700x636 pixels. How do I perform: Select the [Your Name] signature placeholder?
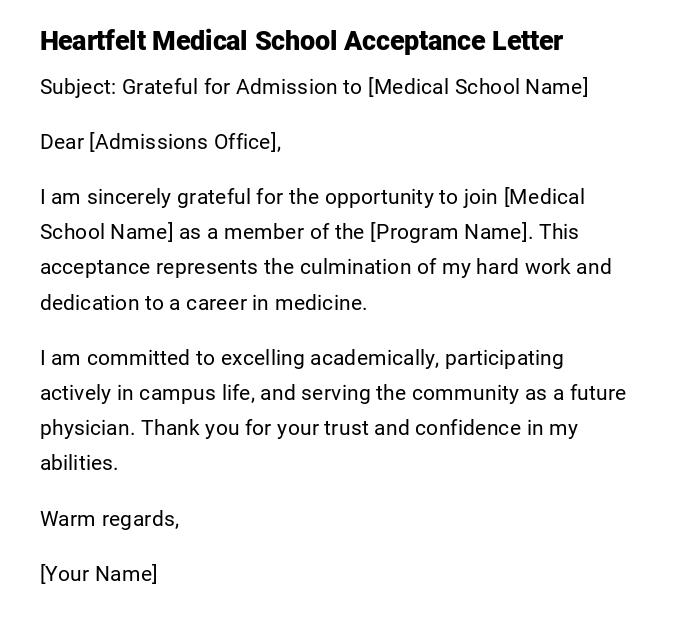[x=98, y=574]
